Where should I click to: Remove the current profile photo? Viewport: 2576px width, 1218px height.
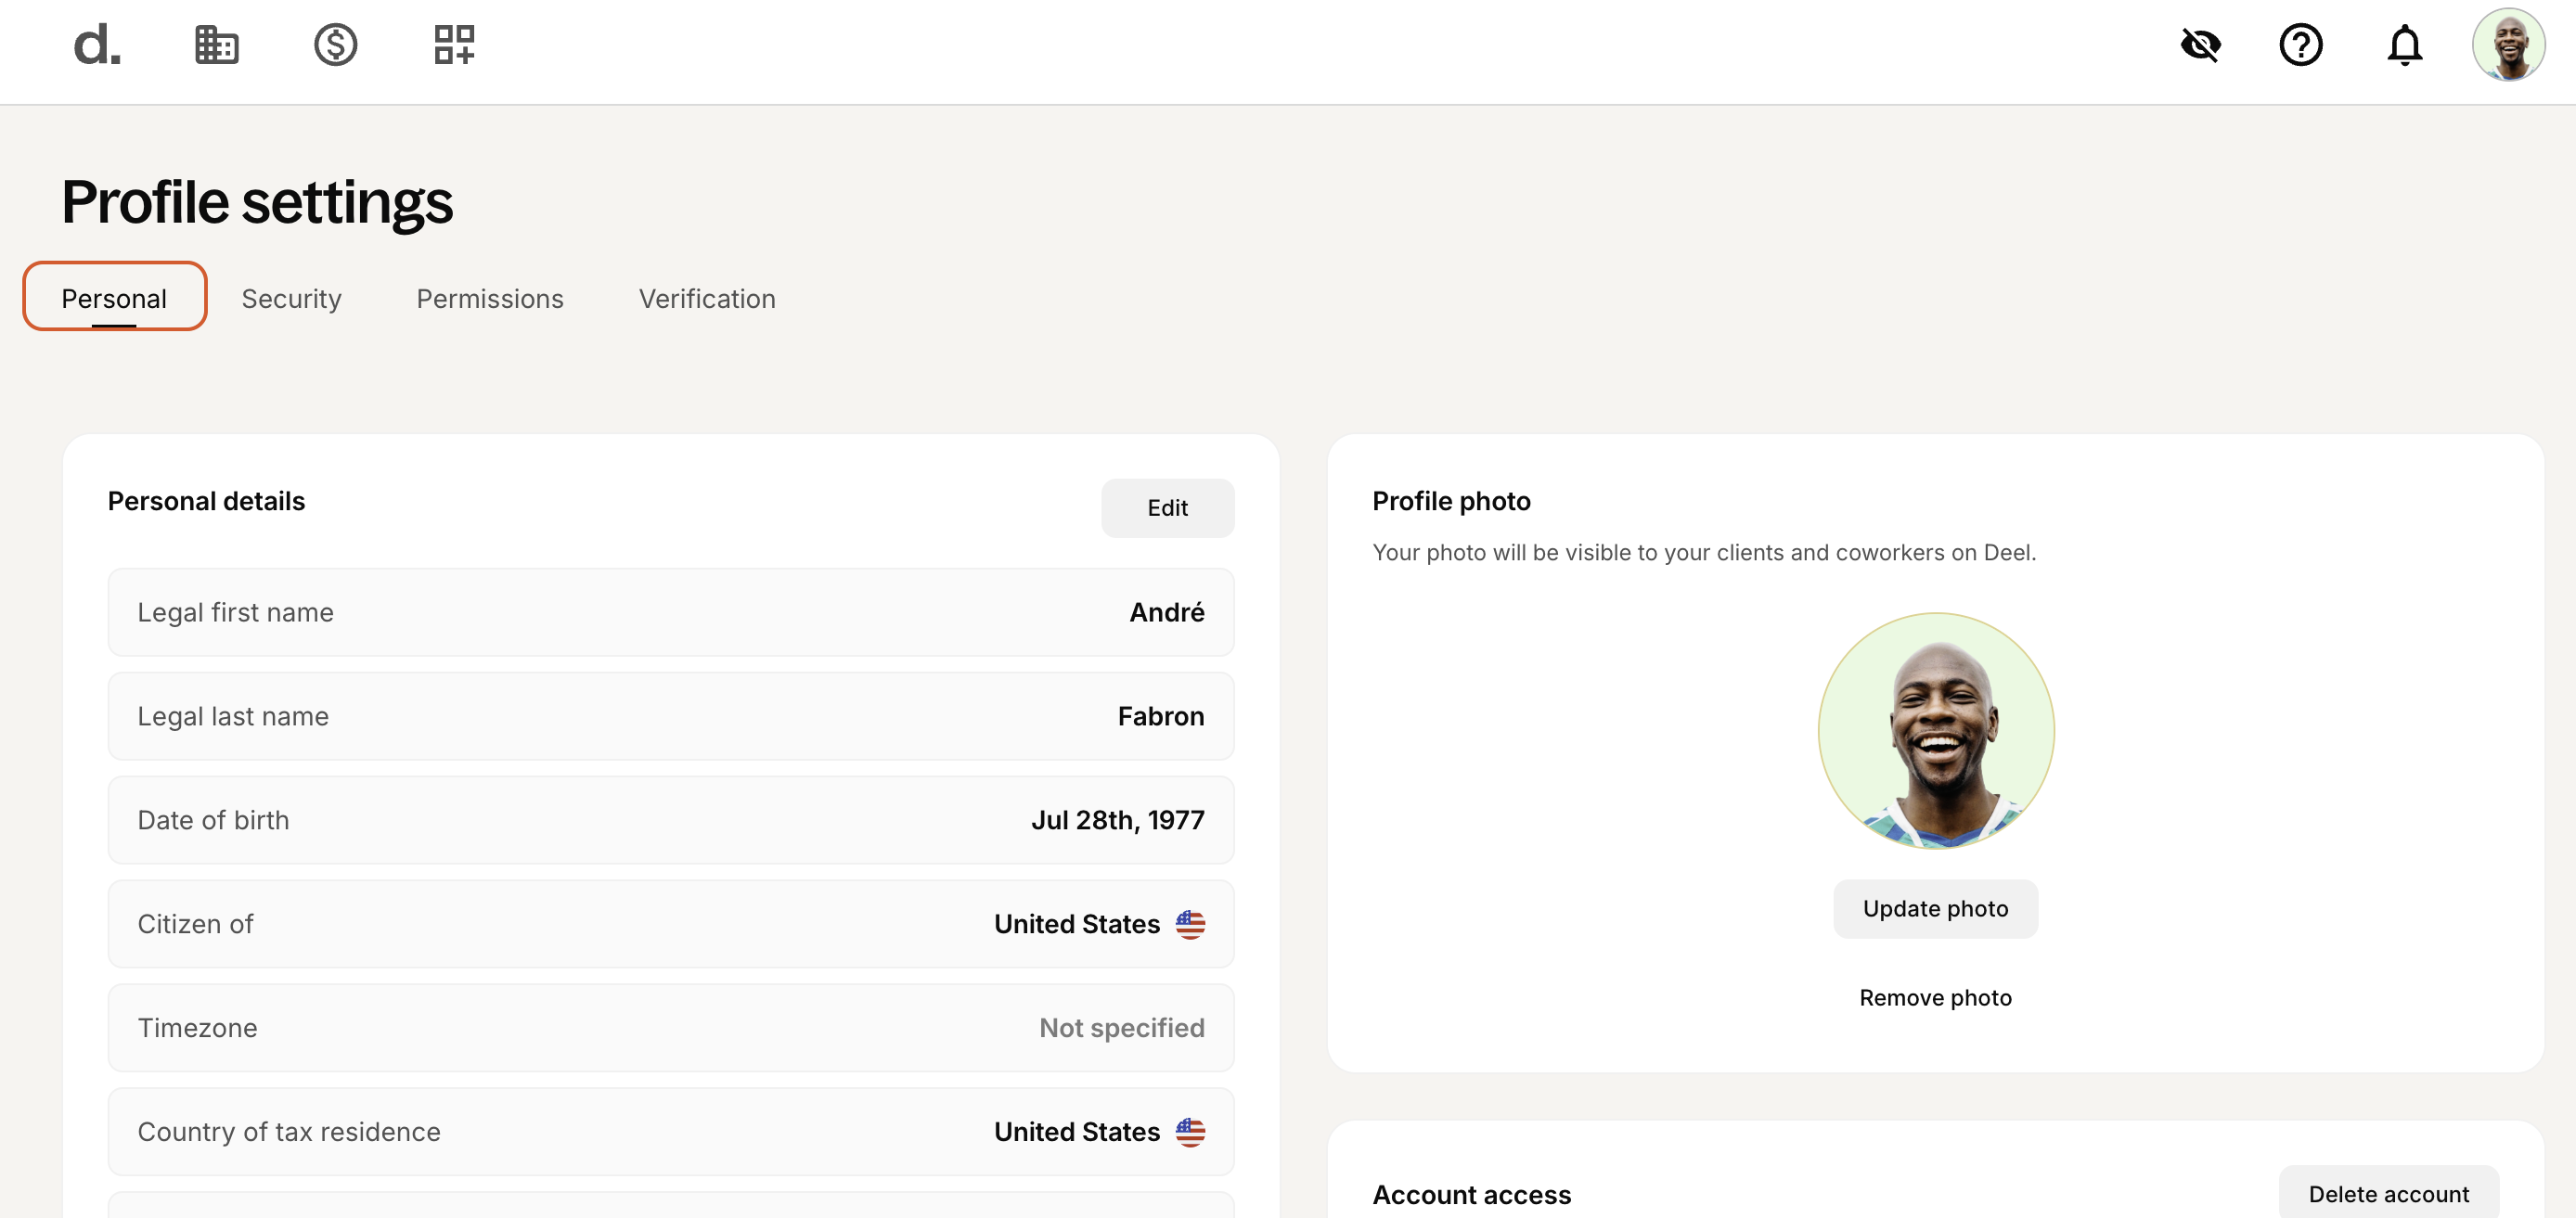pos(1934,997)
